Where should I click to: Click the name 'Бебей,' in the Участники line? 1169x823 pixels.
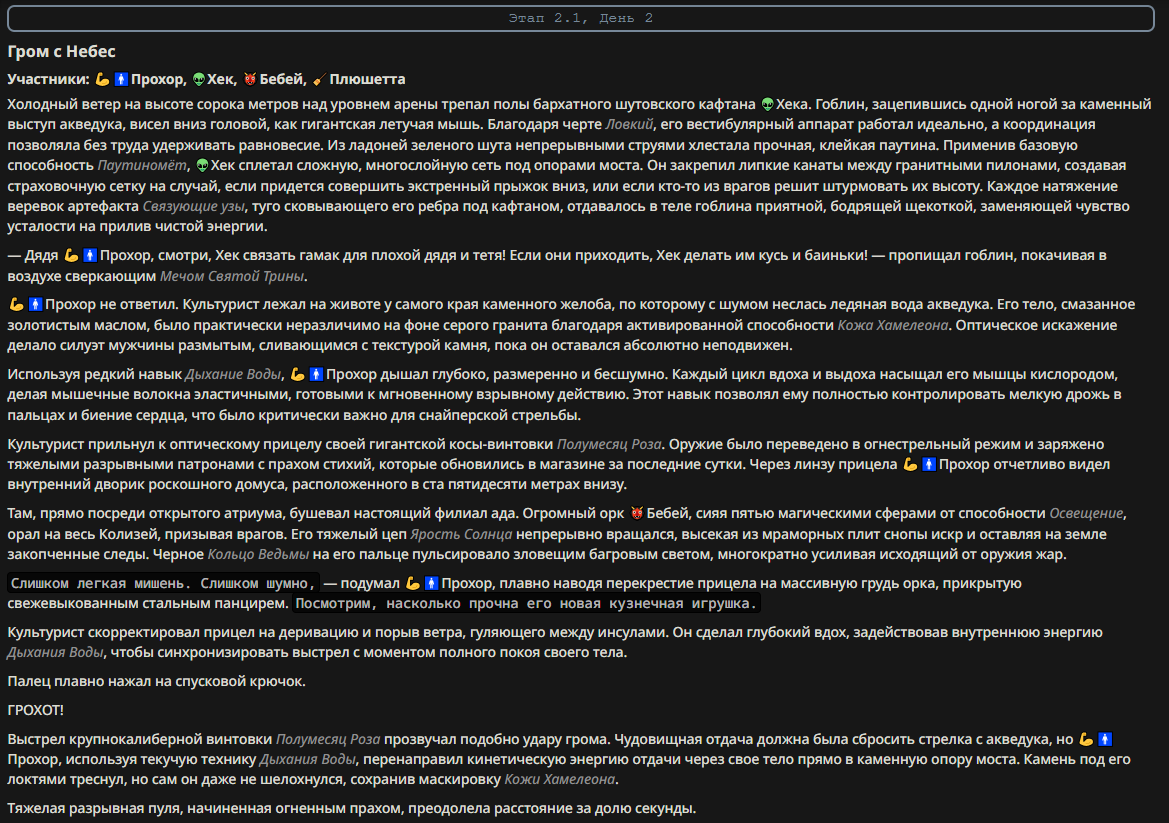point(283,79)
